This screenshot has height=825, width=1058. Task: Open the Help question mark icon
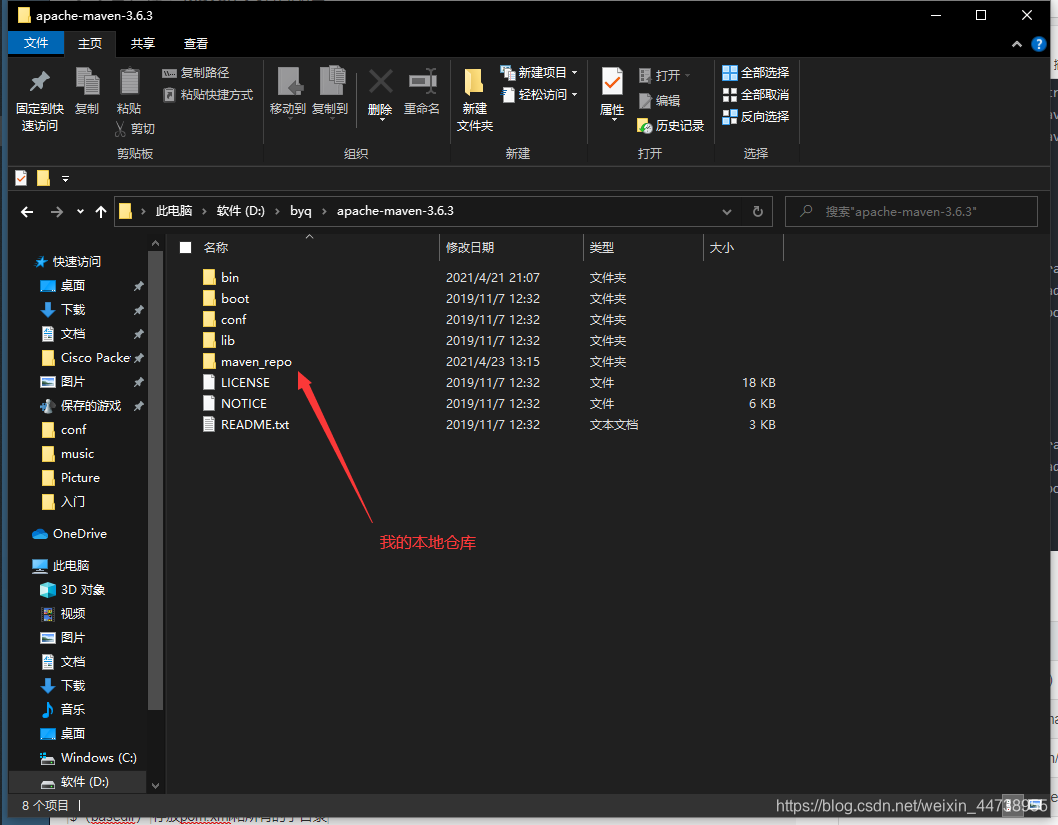coord(1038,44)
